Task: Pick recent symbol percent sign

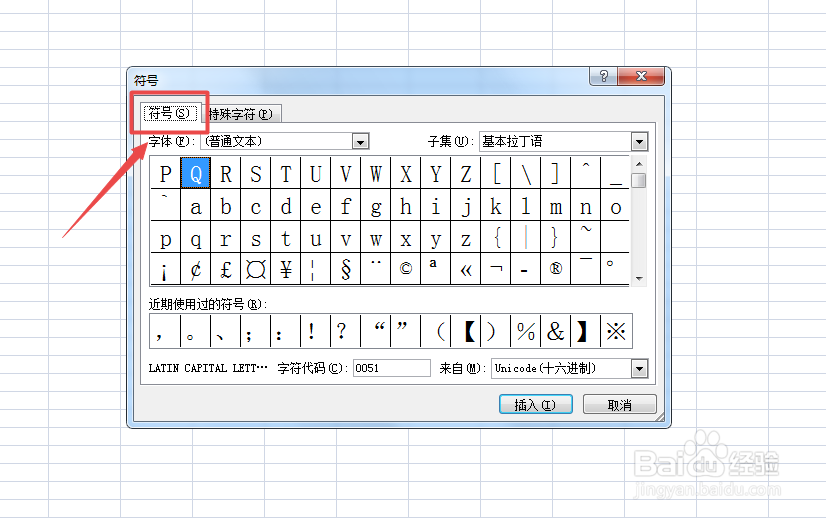Action: click(x=526, y=331)
